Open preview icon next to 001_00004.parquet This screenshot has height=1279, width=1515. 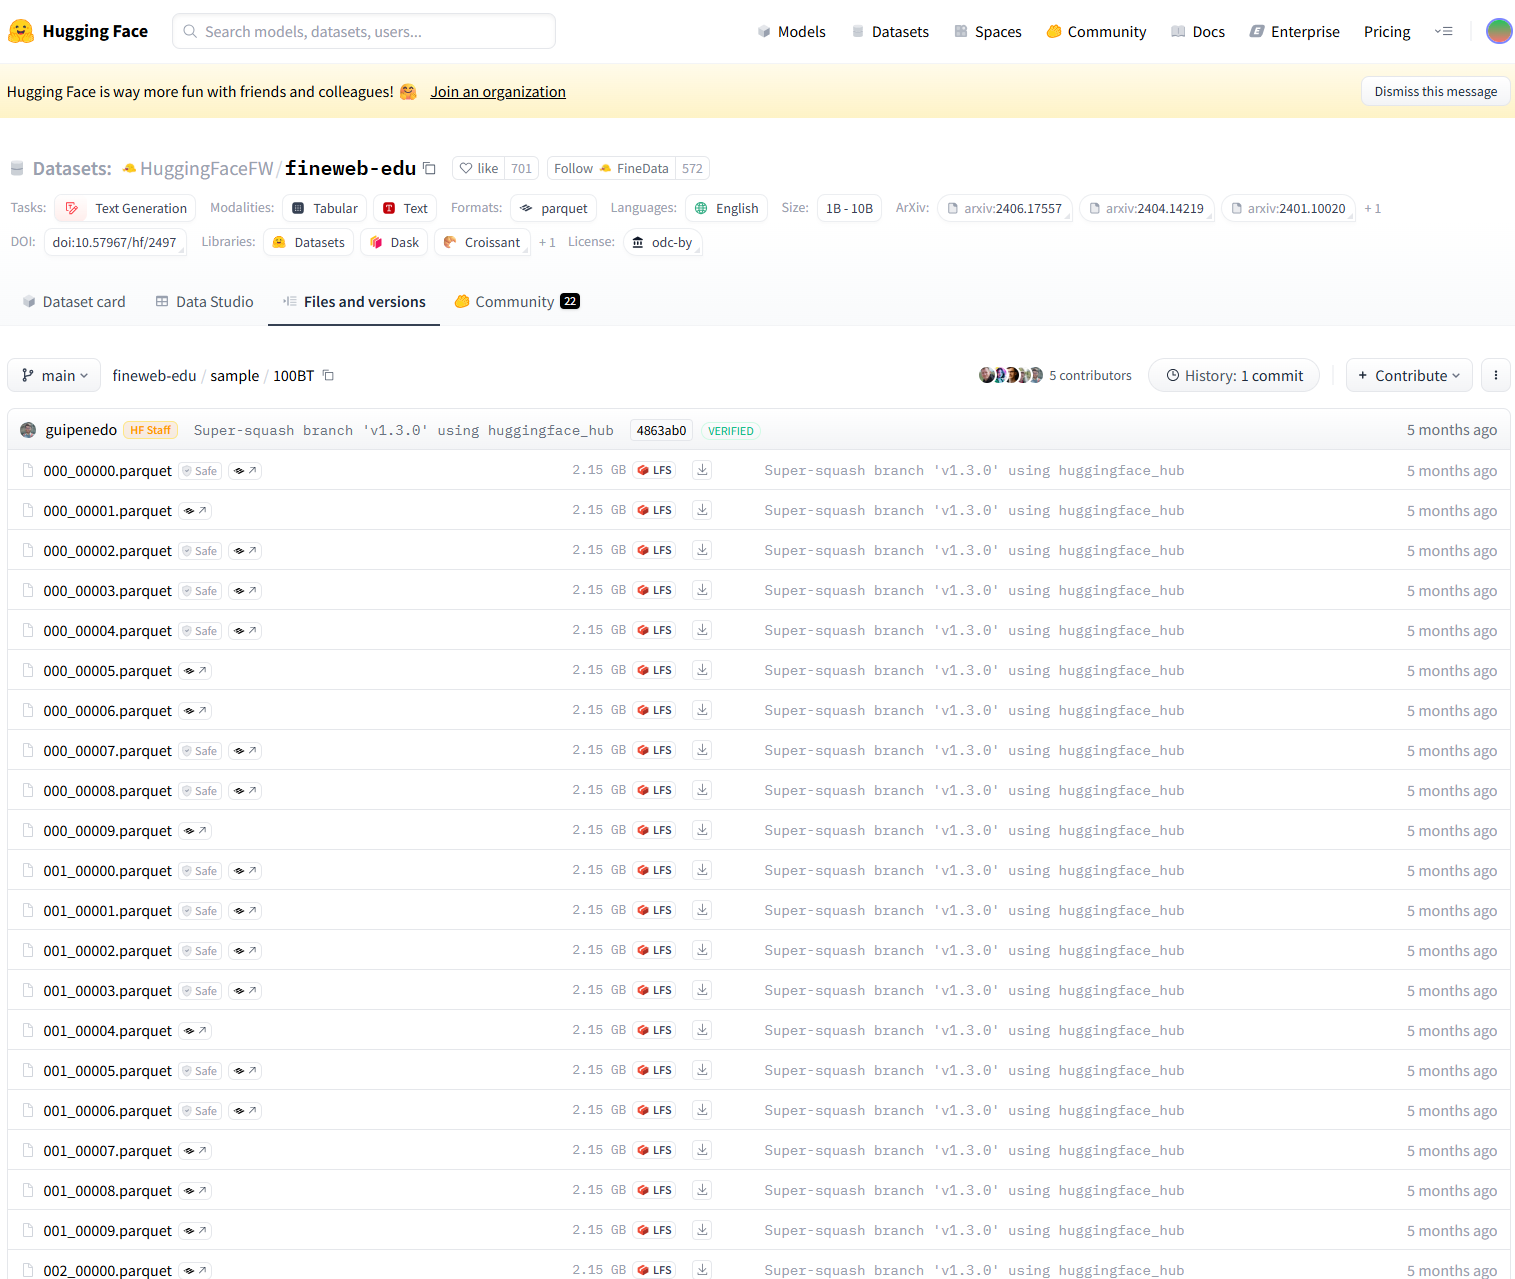coord(195,1031)
